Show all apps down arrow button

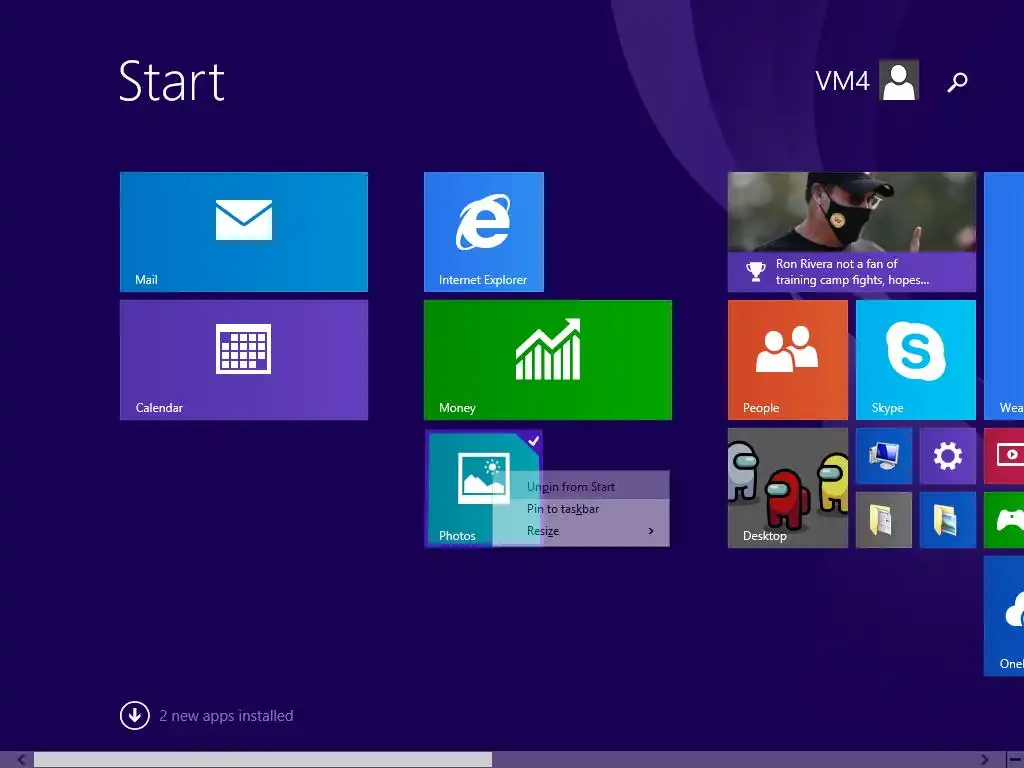(x=135, y=715)
